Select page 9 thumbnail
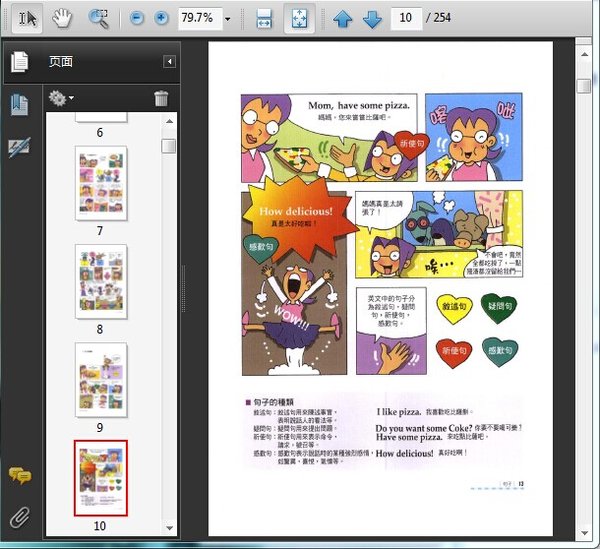The image size is (600, 549). 101,379
